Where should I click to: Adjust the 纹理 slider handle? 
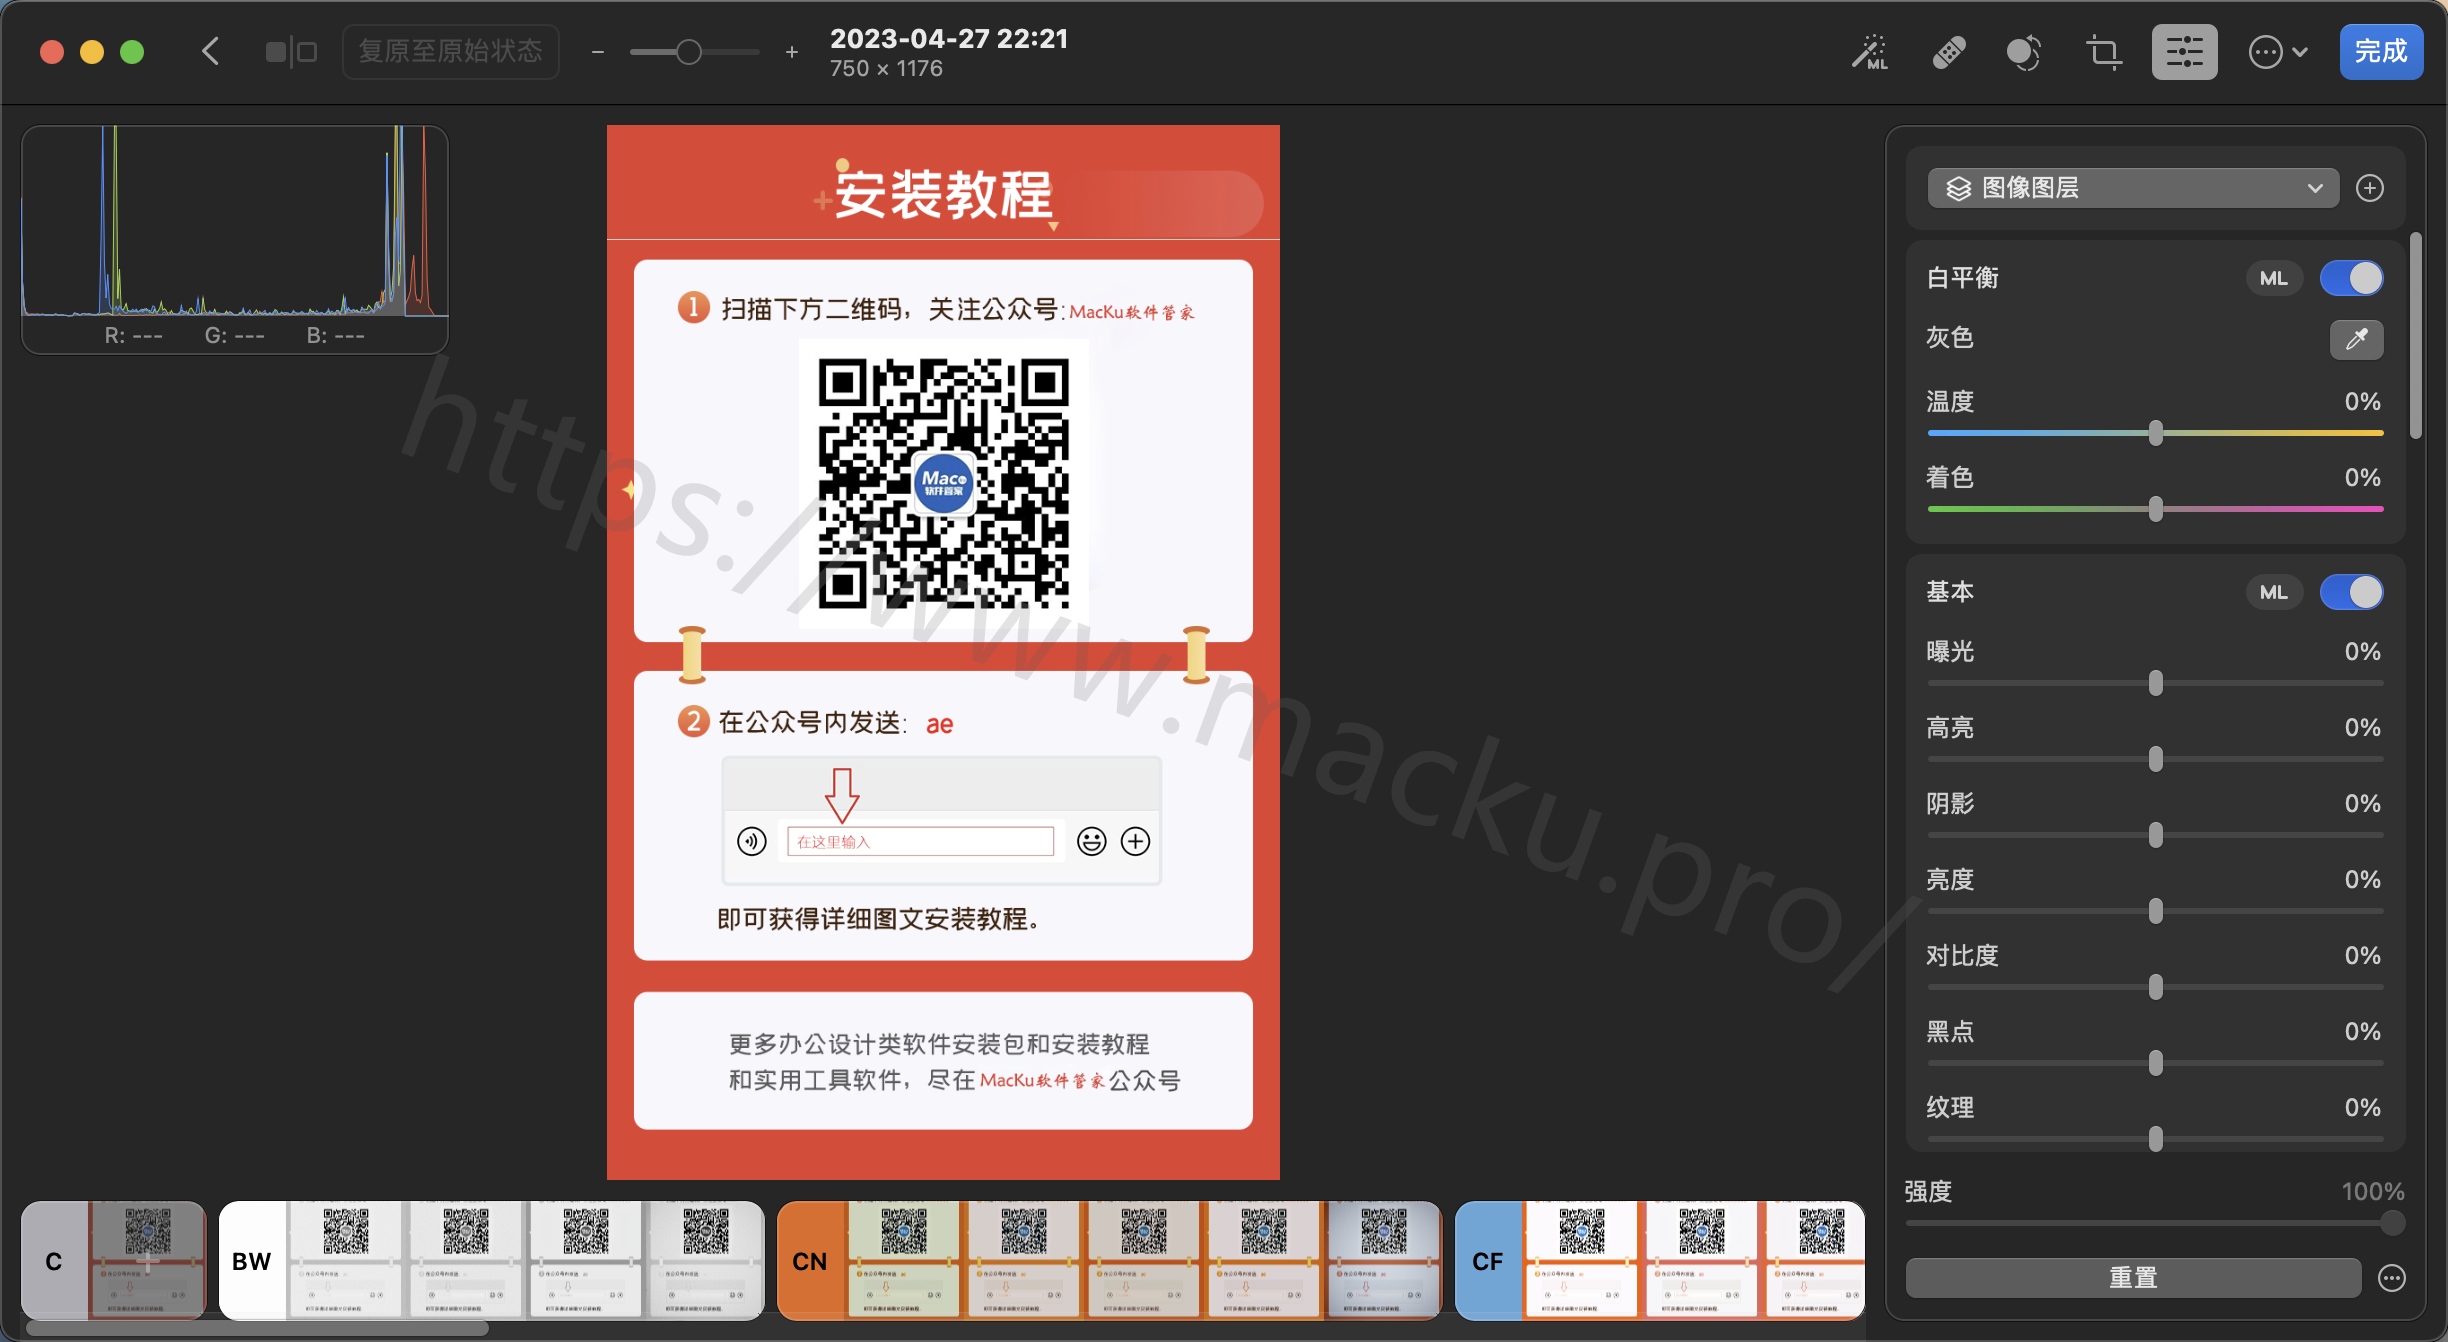click(2156, 1139)
